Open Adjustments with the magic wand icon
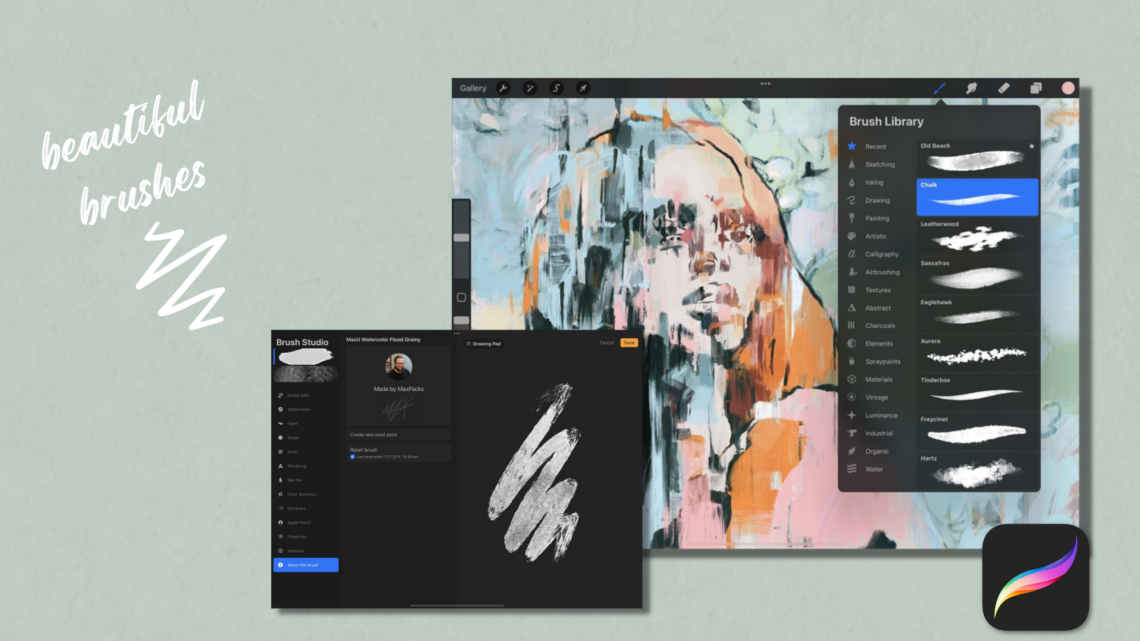The image size is (1140, 641). (x=530, y=88)
